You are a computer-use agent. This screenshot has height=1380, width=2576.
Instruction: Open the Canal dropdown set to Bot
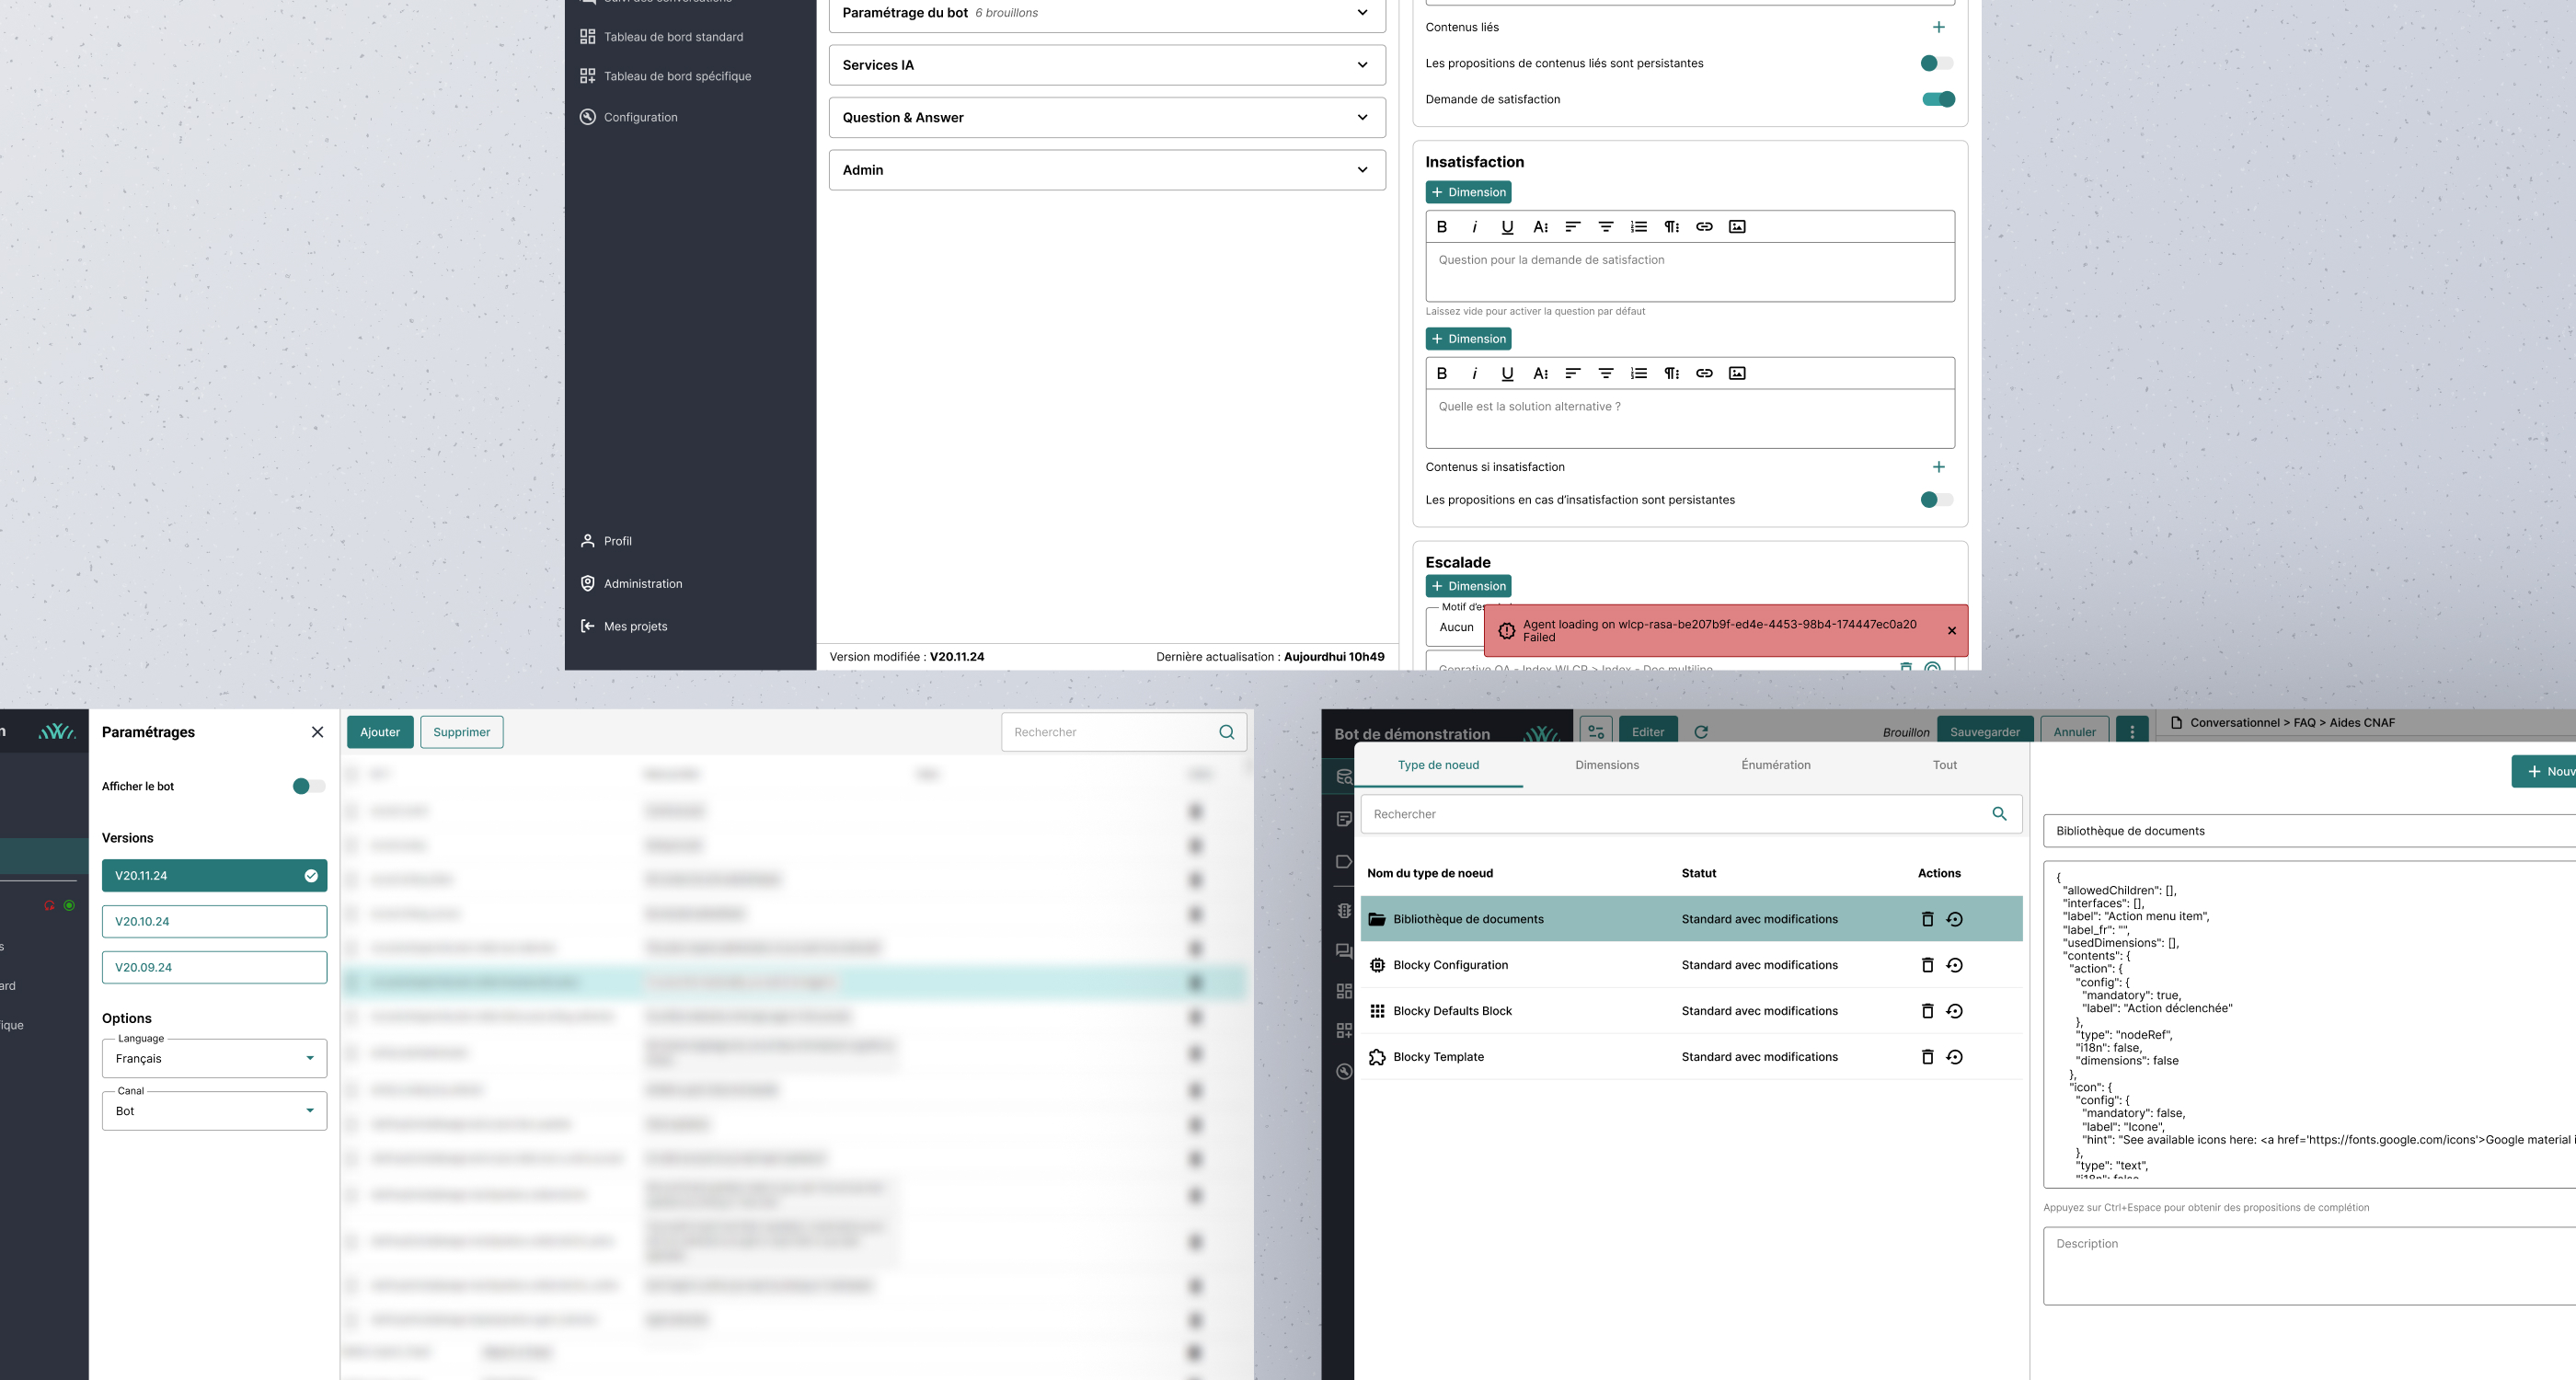coord(214,1111)
